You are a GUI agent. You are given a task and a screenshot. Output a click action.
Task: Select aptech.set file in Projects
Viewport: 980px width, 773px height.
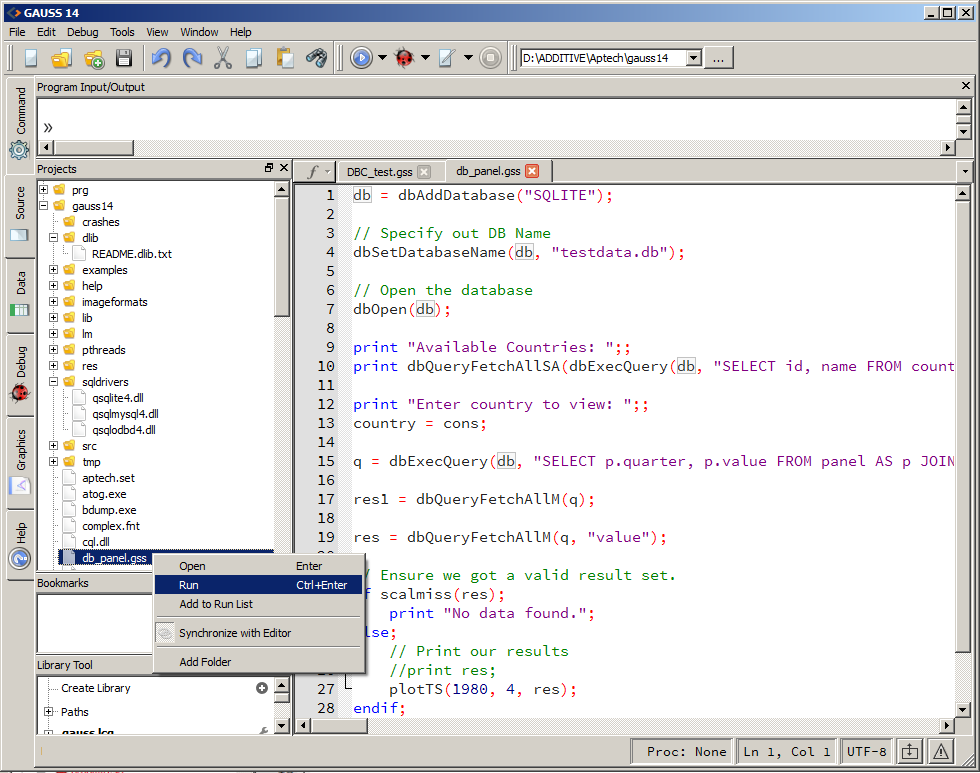(108, 478)
